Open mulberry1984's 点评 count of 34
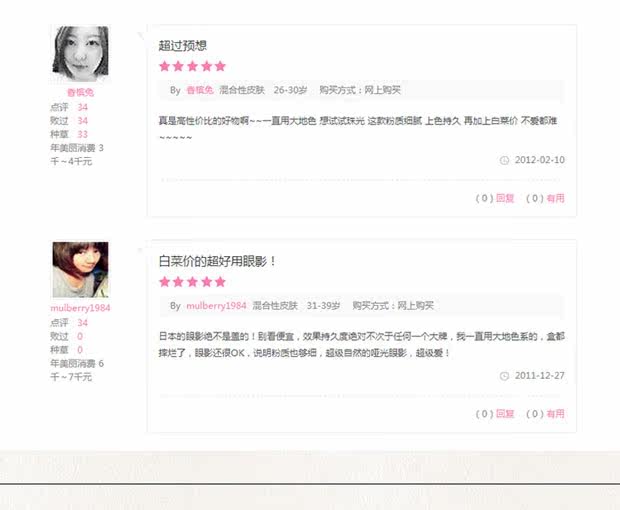 [83, 323]
